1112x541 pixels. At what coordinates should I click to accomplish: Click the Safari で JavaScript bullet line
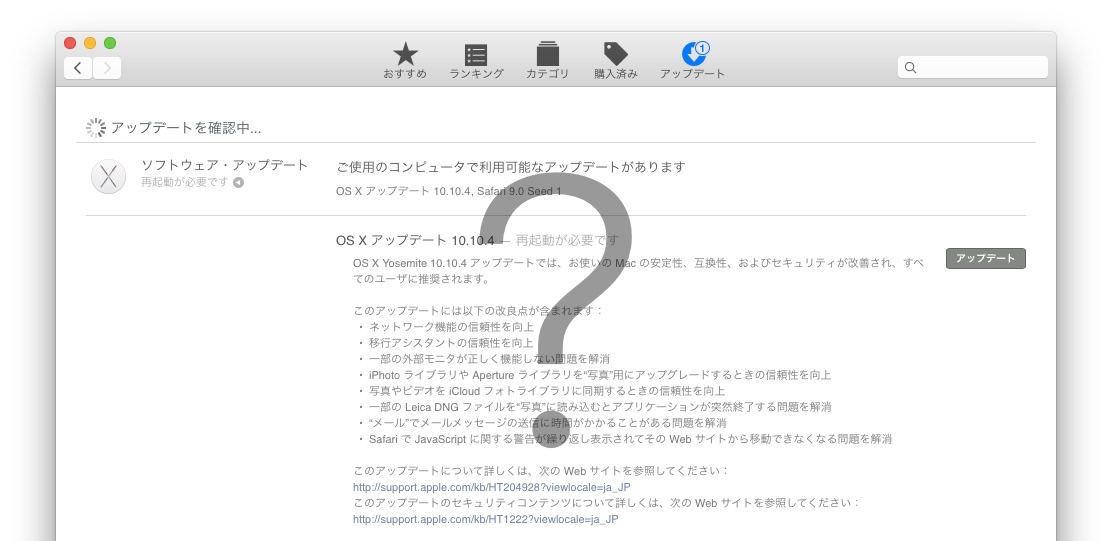[x=630, y=439]
